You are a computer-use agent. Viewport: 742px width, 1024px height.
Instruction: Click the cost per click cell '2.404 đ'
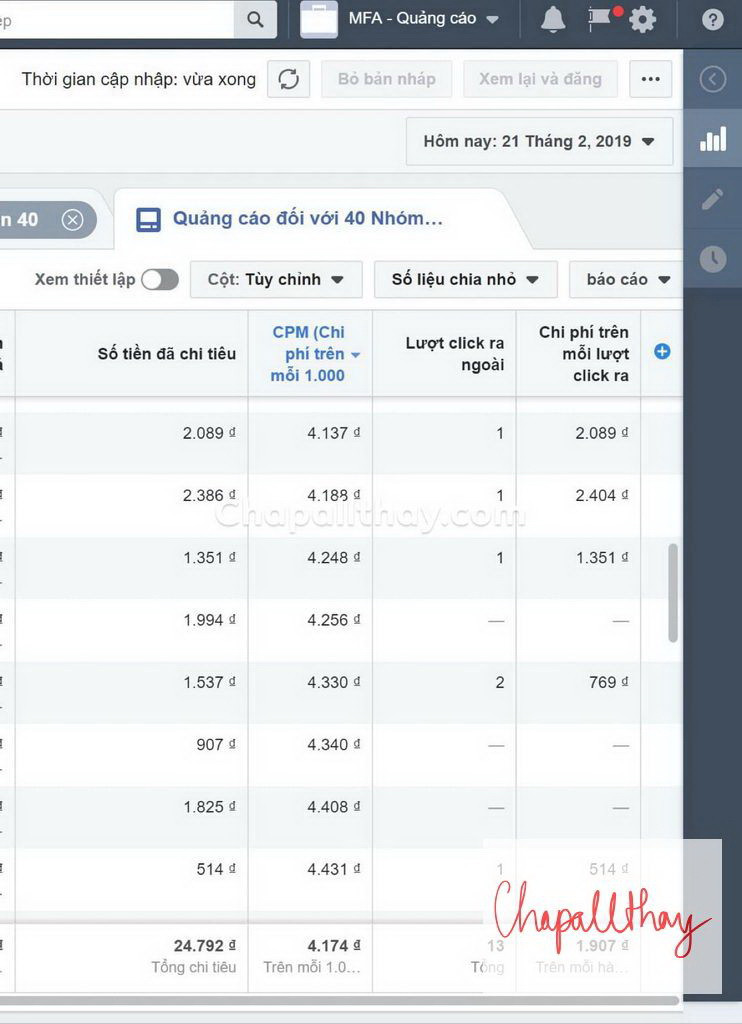click(x=602, y=496)
